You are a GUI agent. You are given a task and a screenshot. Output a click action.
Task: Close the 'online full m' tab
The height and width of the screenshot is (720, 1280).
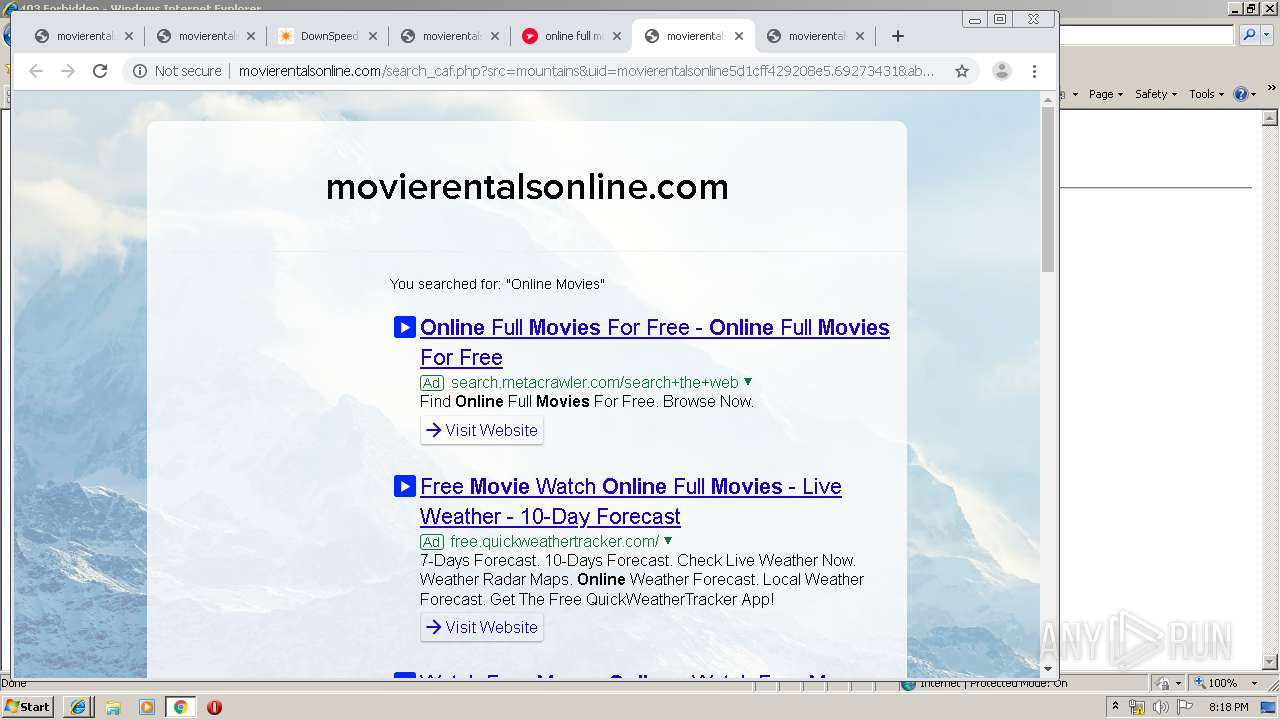[x=617, y=36]
